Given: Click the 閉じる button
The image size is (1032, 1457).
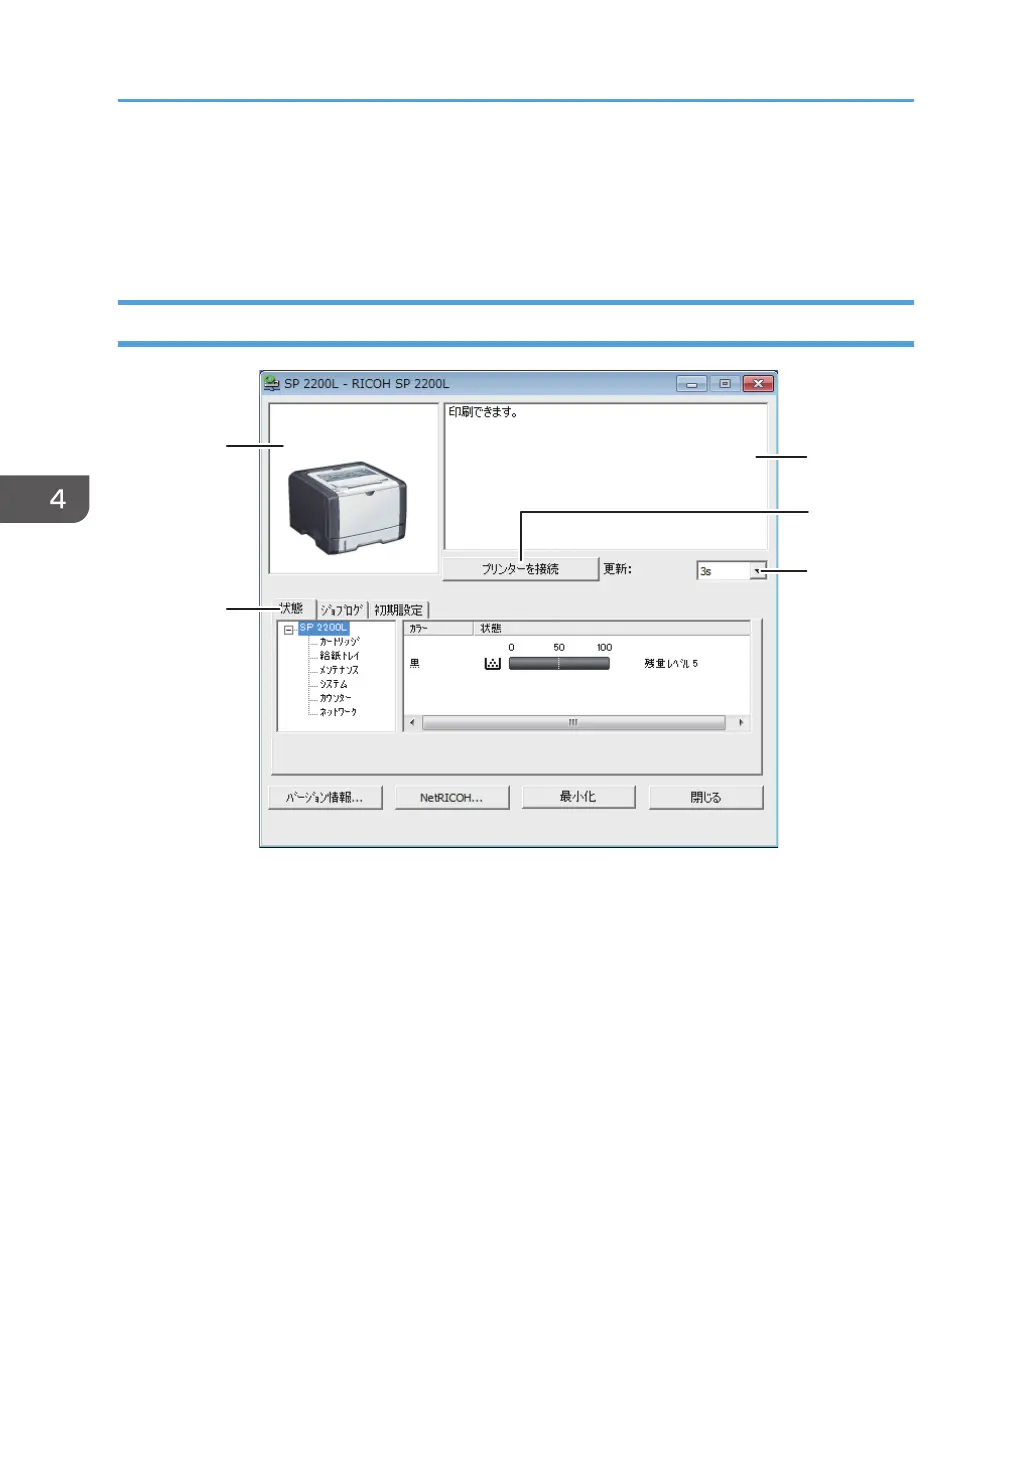Looking at the screenshot, I should point(705,798).
